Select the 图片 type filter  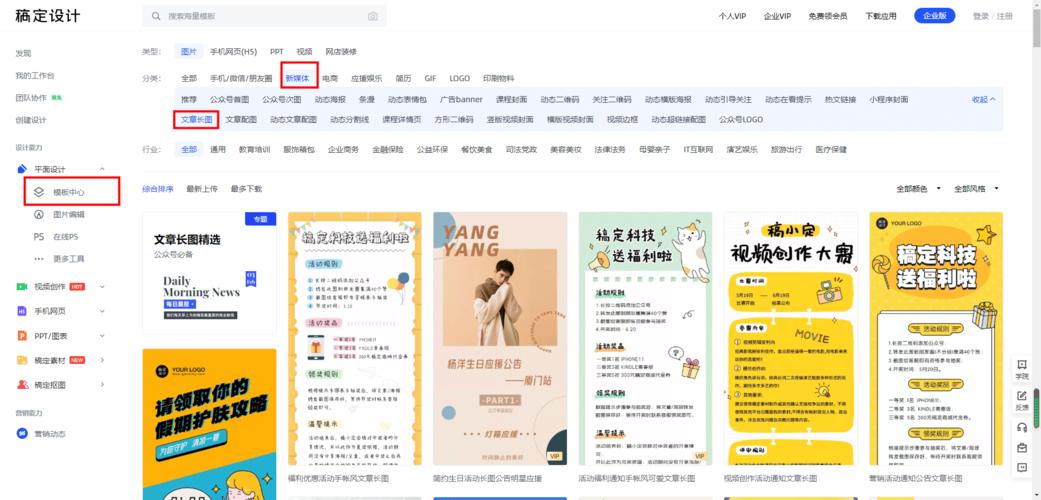point(189,51)
